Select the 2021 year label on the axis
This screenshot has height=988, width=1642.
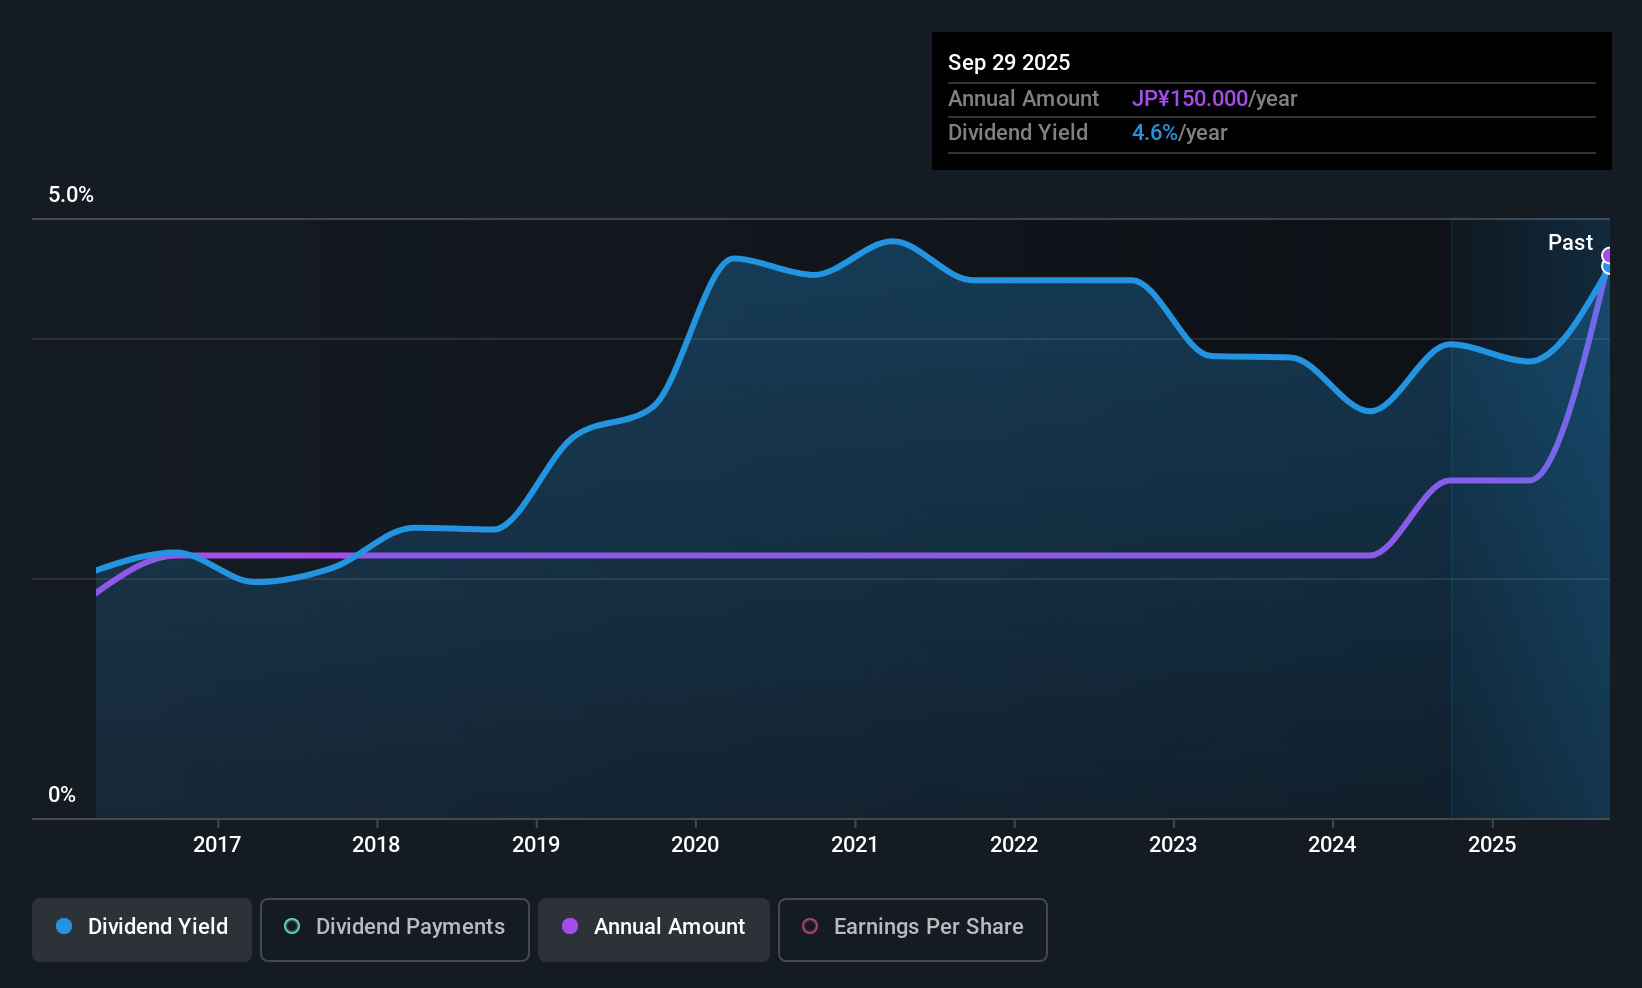tap(855, 845)
